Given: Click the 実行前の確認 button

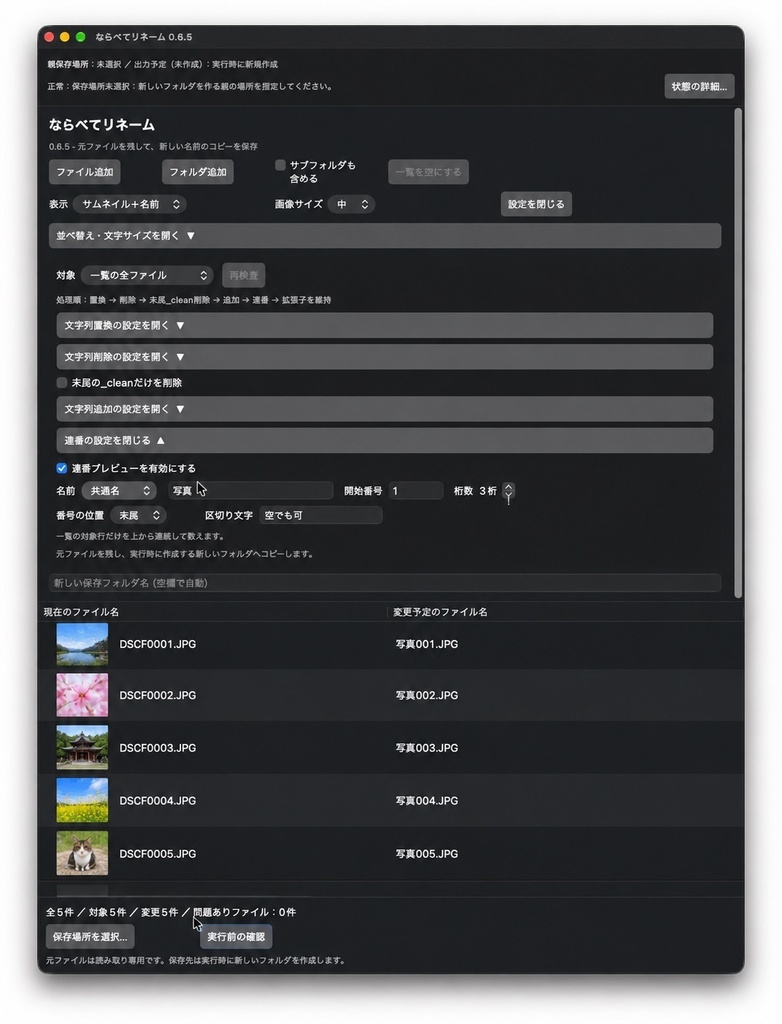Looking at the screenshot, I should point(236,936).
